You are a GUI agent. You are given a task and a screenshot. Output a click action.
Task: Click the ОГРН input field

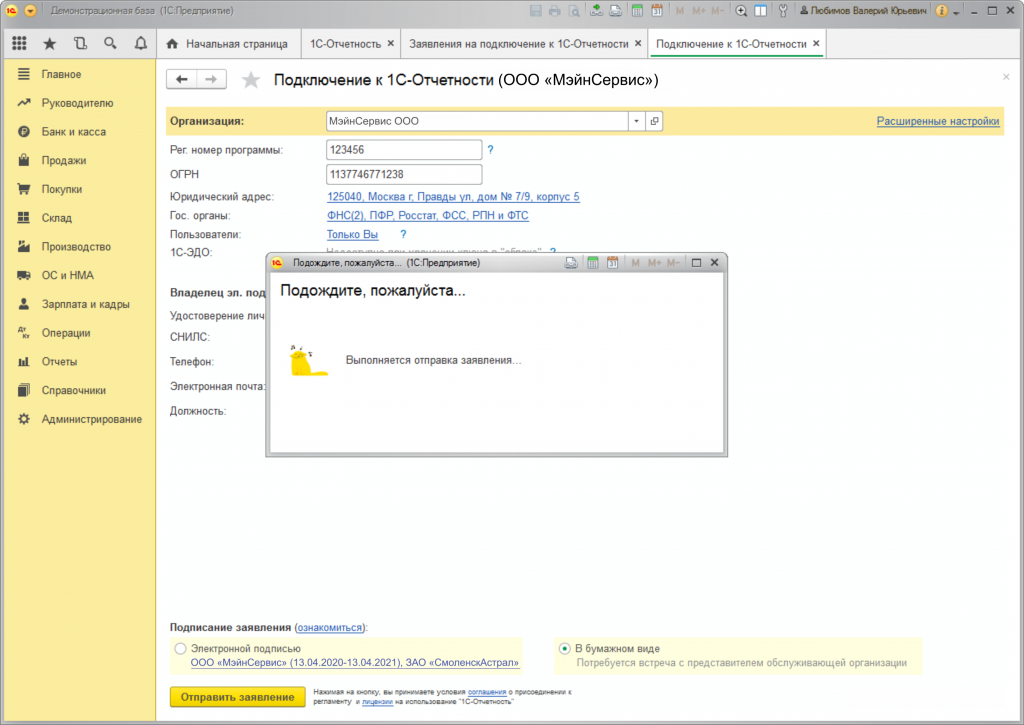pos(404,174)
